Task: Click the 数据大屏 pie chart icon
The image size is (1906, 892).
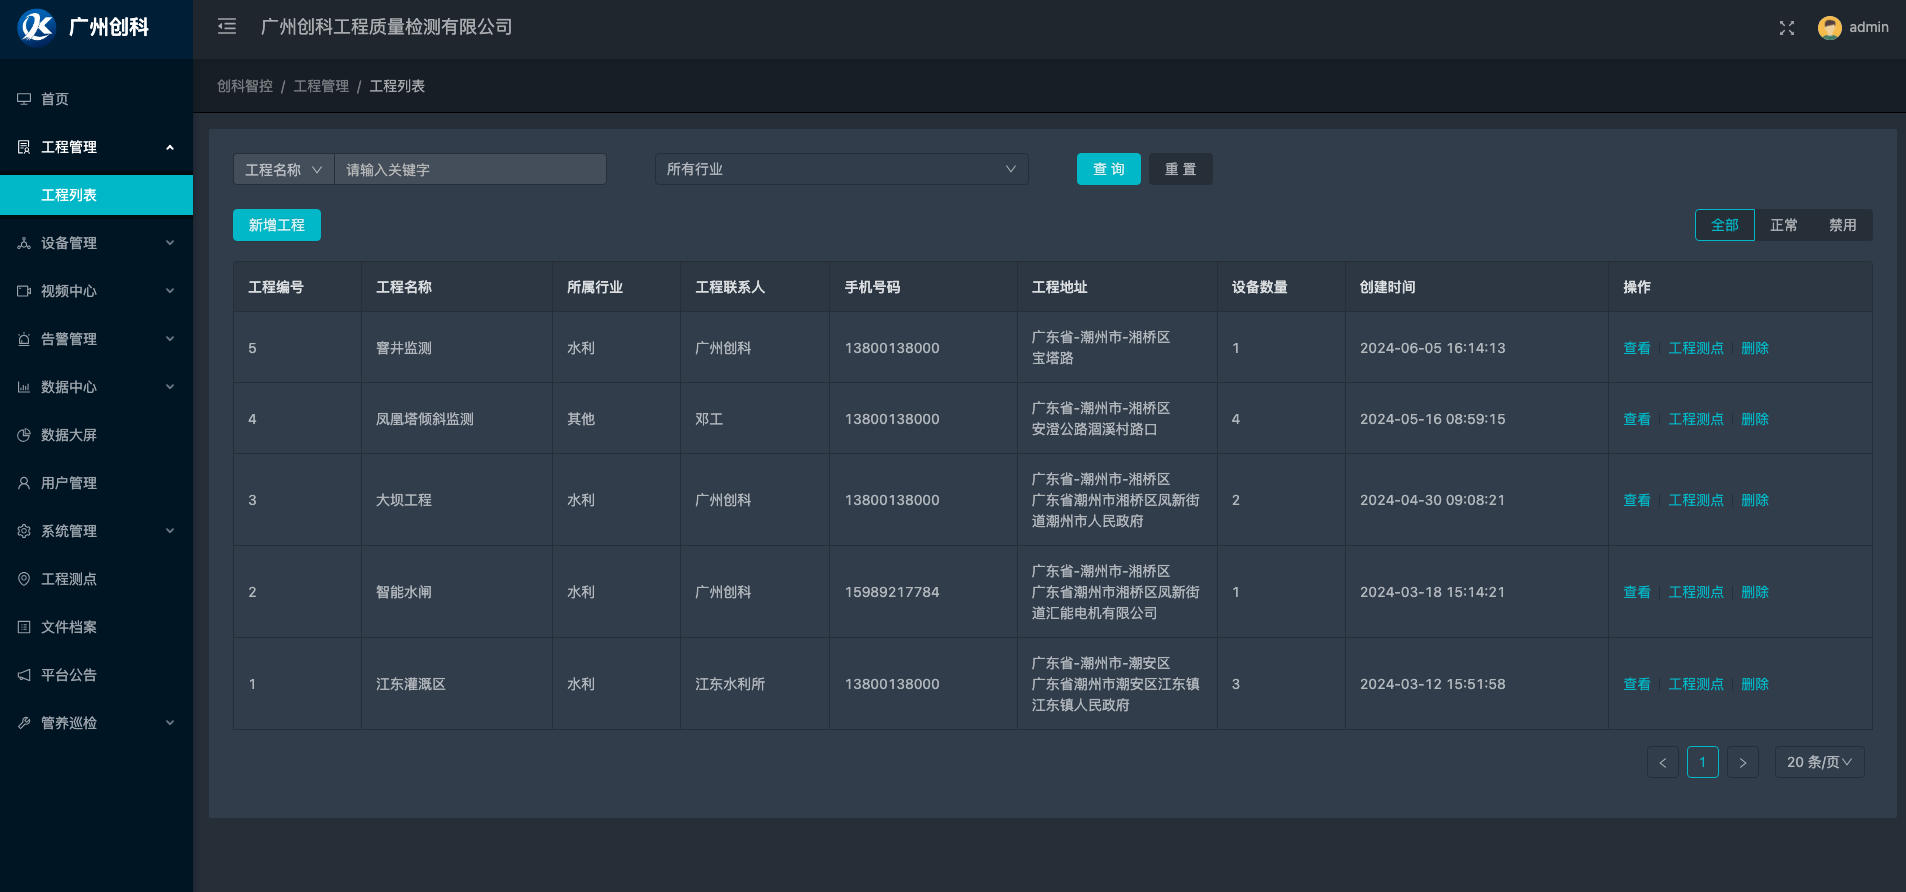Action: coord(24,435)
